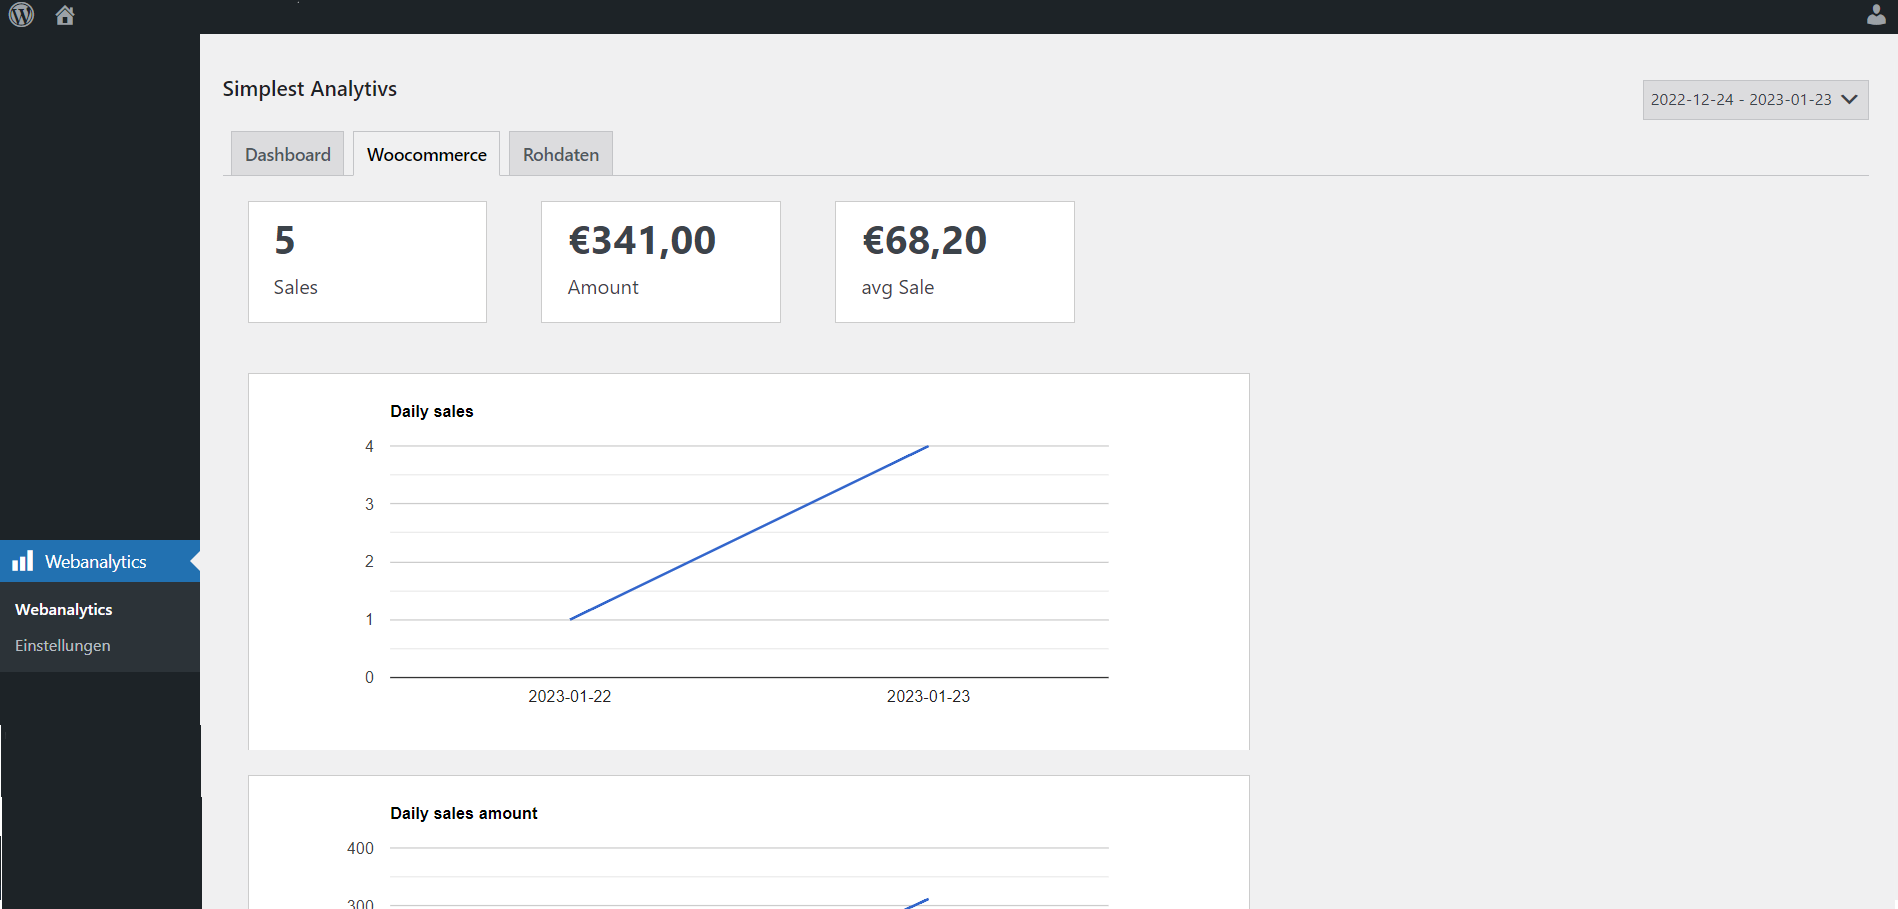
Task: Click the €68,20 avg Sale card
Action: coord(954,262)
